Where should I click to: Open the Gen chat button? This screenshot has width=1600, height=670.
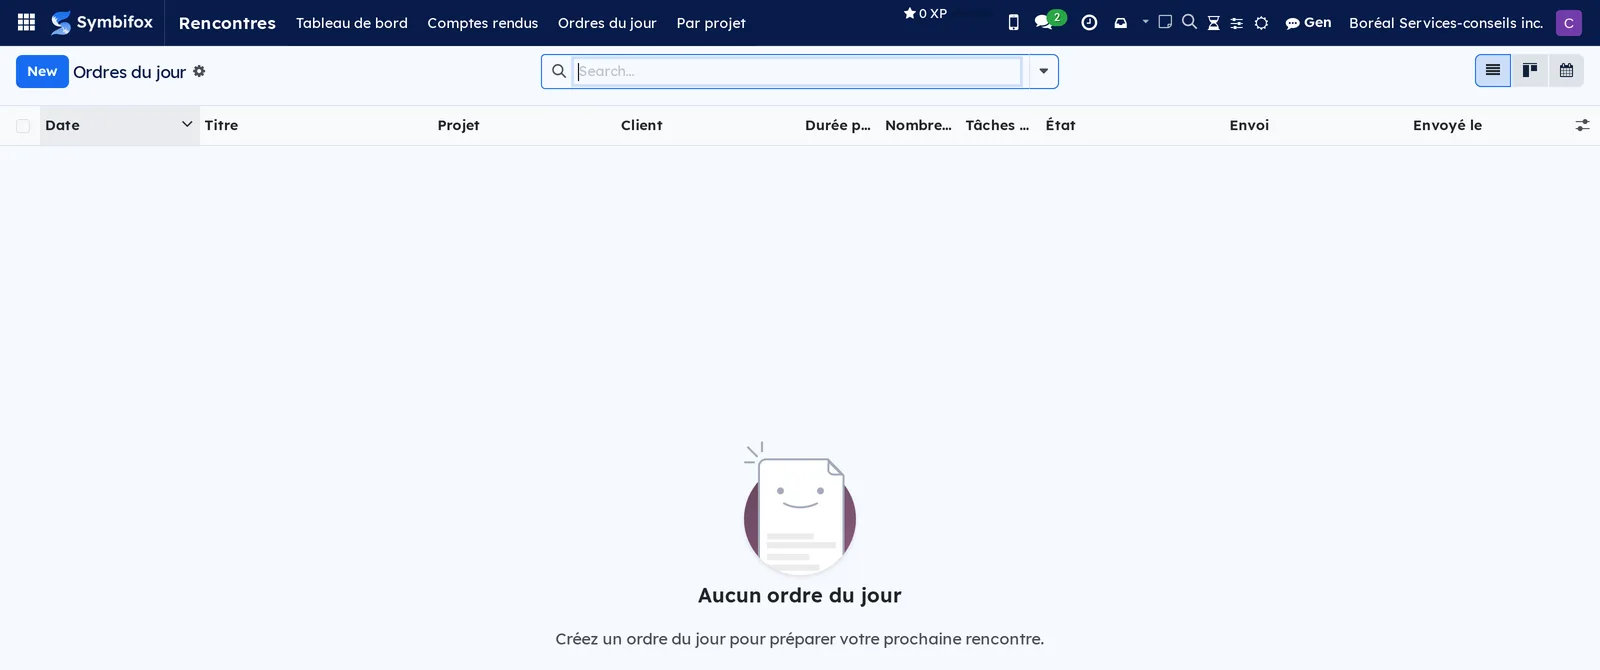(x=1308, y=22)
